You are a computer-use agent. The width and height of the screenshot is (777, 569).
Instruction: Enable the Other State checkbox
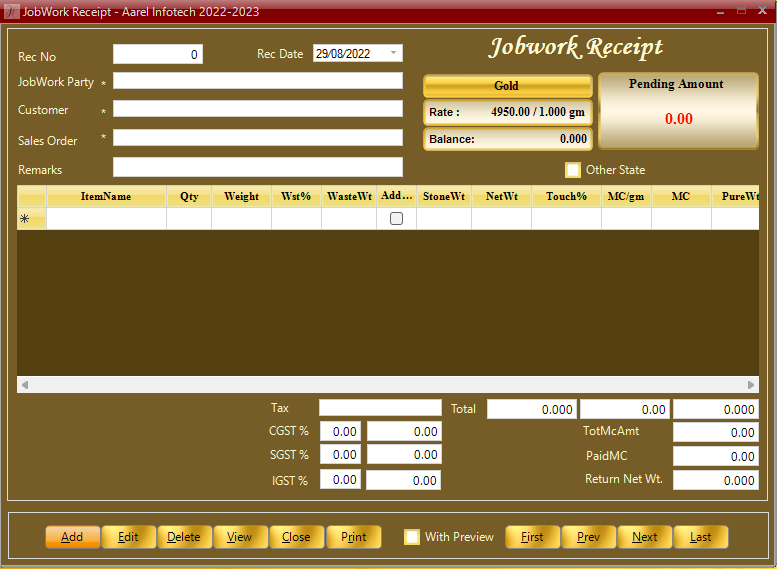tap(573, 170)
